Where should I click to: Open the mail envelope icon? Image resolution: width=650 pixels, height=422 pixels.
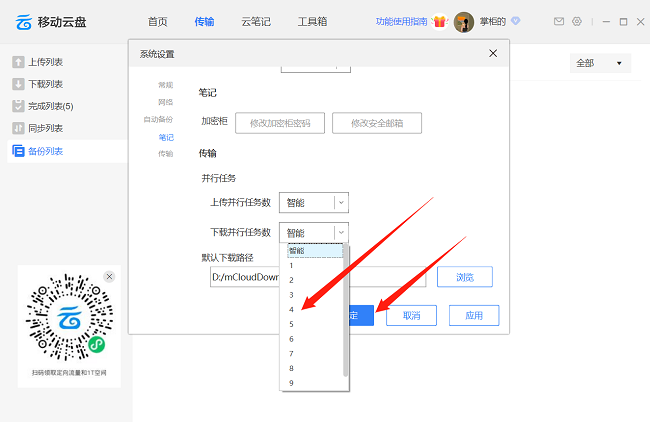tap(558, 21)
